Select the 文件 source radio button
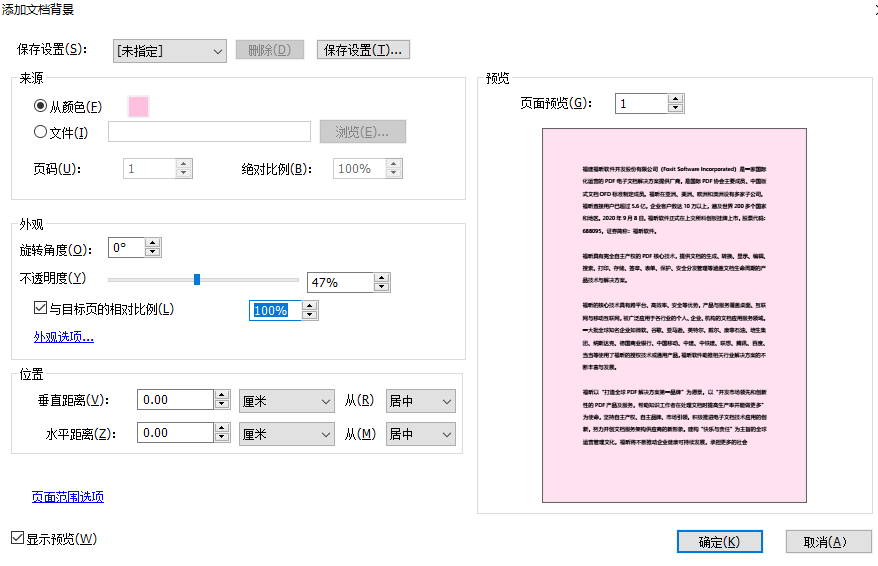Viewport: 878px width, 566px height. (x=41, y=132)
